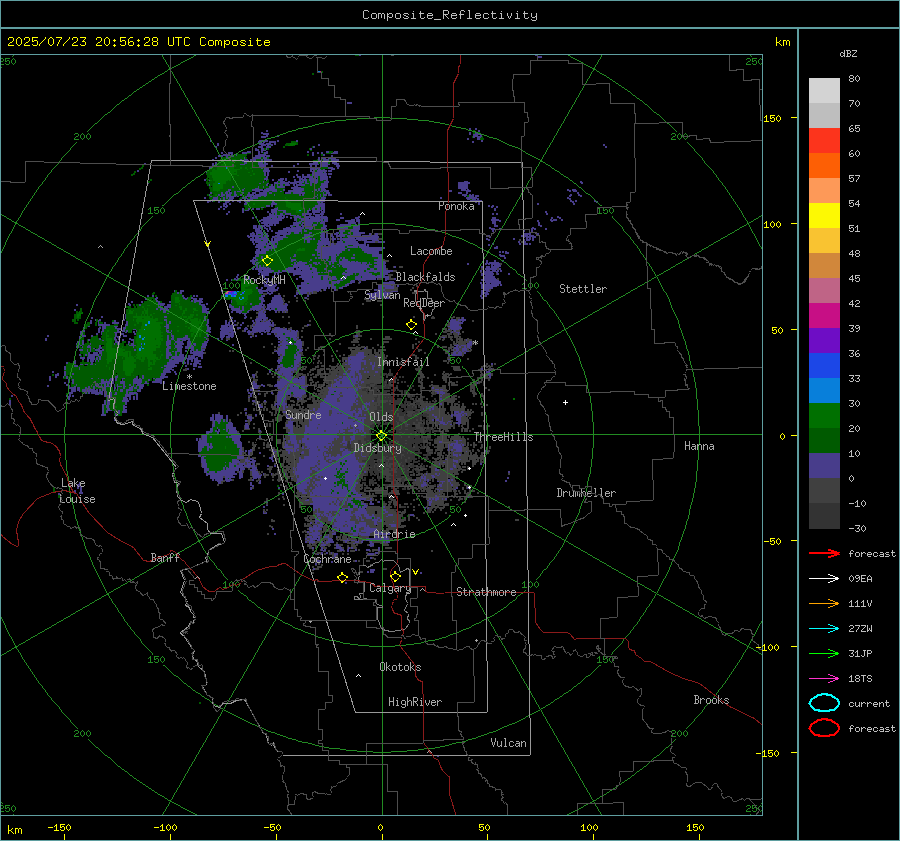Click the Cochrane city label
Screen dimensions: 900x841
click(327, 559)
